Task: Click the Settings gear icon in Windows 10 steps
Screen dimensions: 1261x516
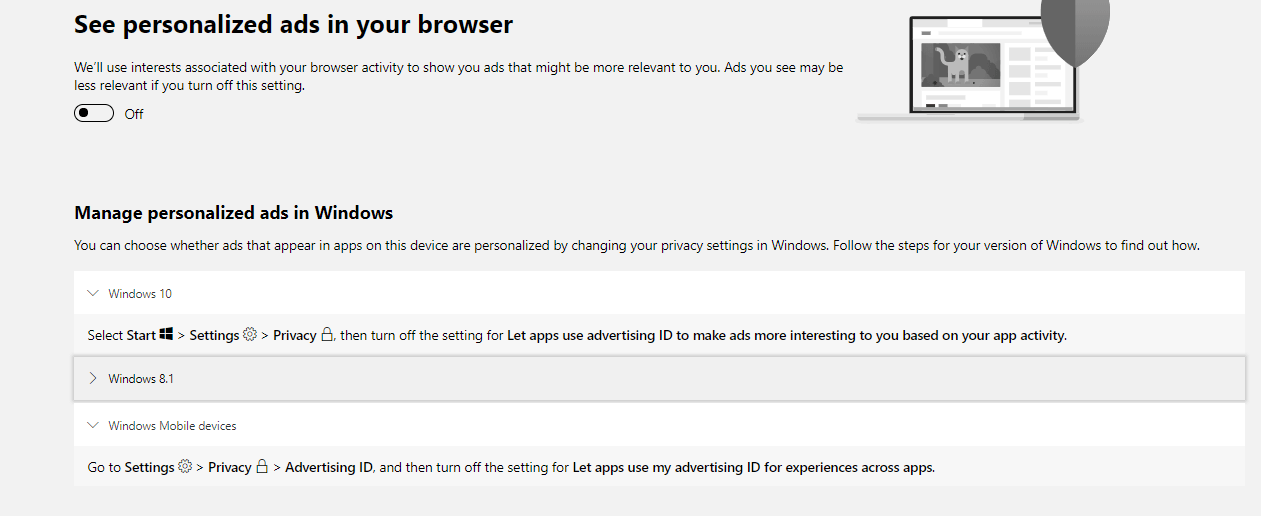Action: coord(250,335)
